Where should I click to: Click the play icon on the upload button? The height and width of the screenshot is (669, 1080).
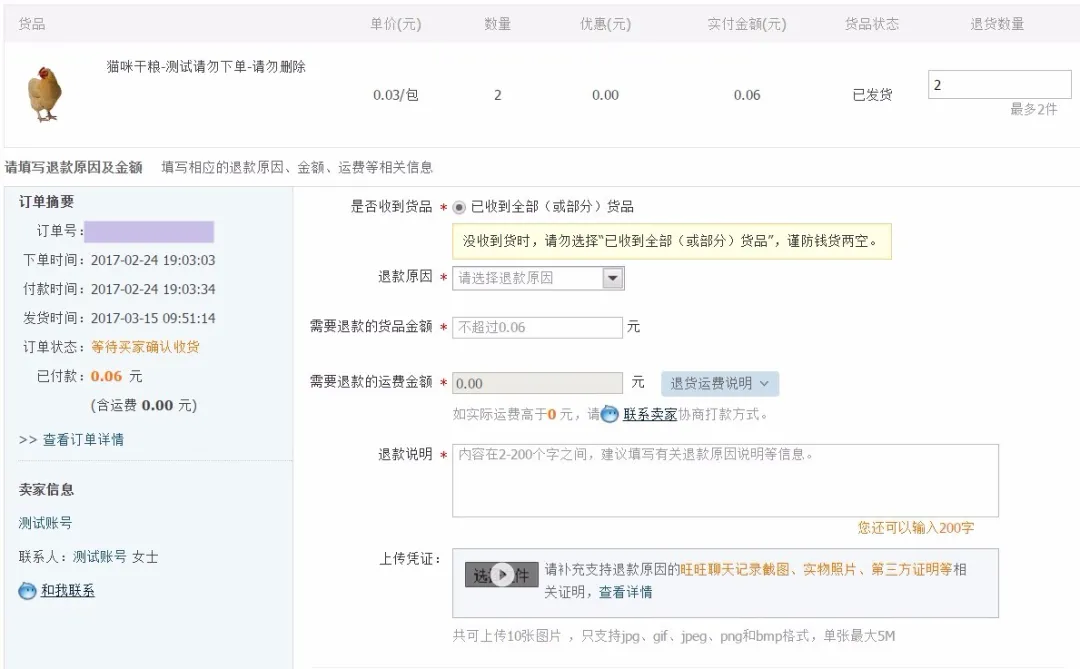tap(503, 574)
